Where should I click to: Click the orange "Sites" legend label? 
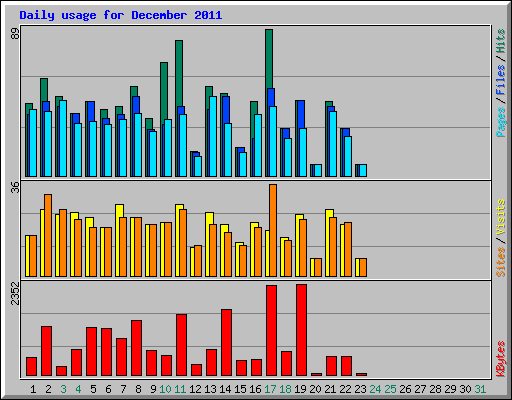pyautogui.click(x=500, y=262)
